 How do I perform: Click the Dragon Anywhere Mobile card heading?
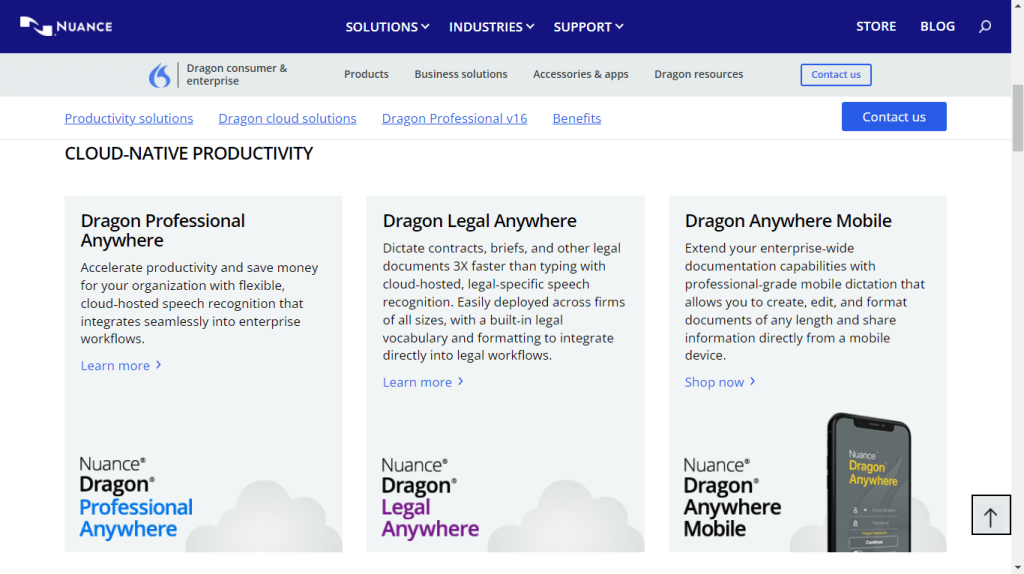788,221
